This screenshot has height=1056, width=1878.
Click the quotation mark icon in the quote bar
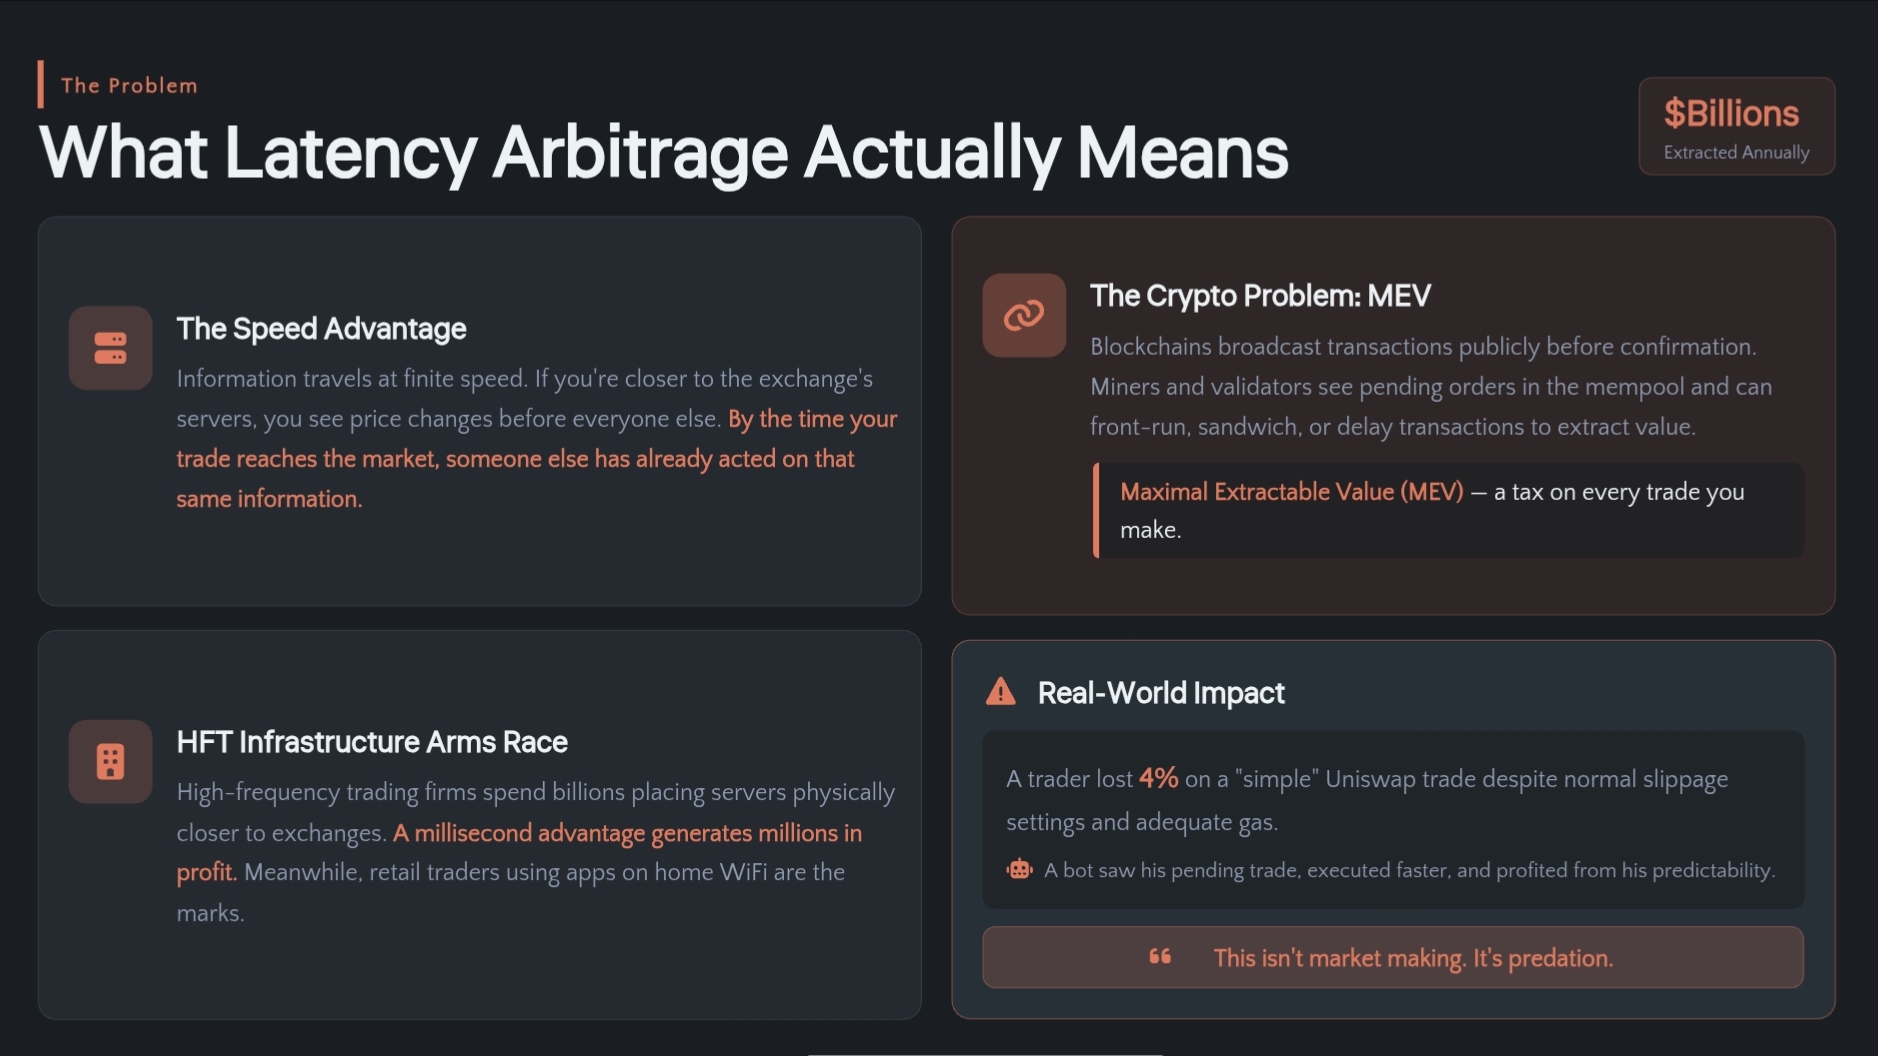1160,957
